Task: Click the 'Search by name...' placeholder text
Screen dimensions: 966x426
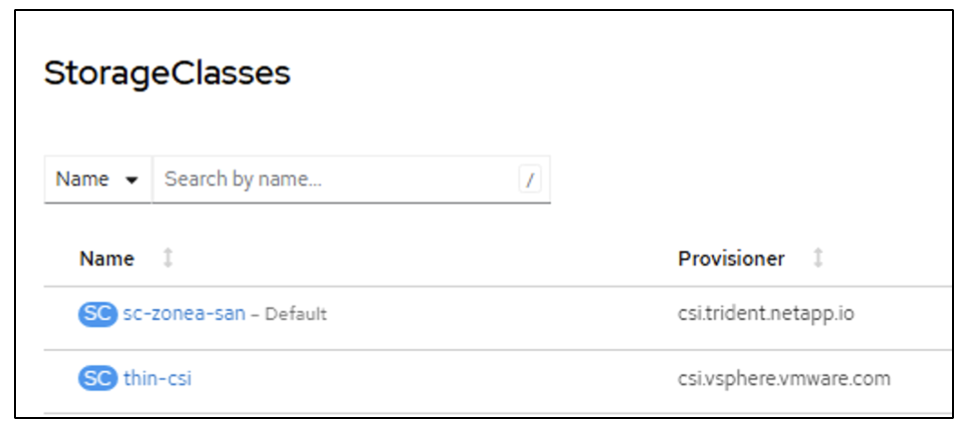Action: 243,180
